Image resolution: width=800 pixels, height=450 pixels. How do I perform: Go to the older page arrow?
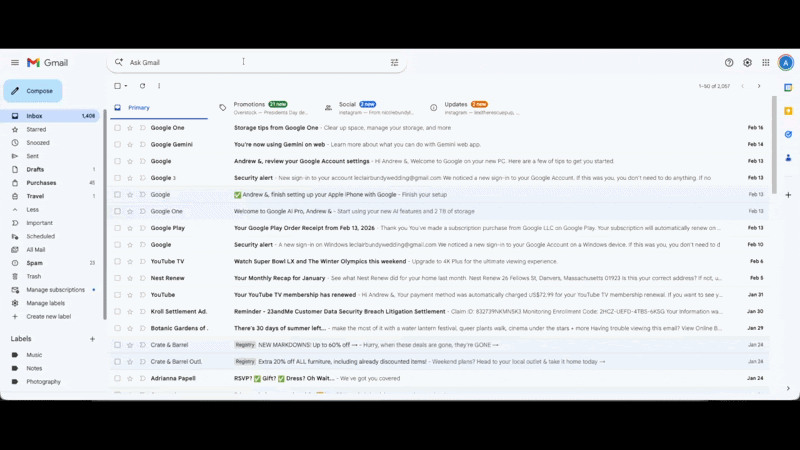click(759, 86)
